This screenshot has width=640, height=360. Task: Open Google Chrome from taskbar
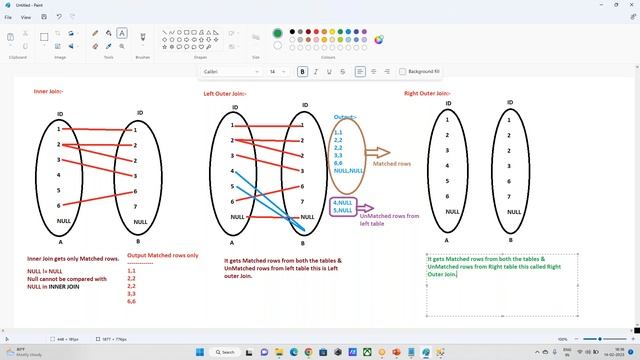pos(309,352)
